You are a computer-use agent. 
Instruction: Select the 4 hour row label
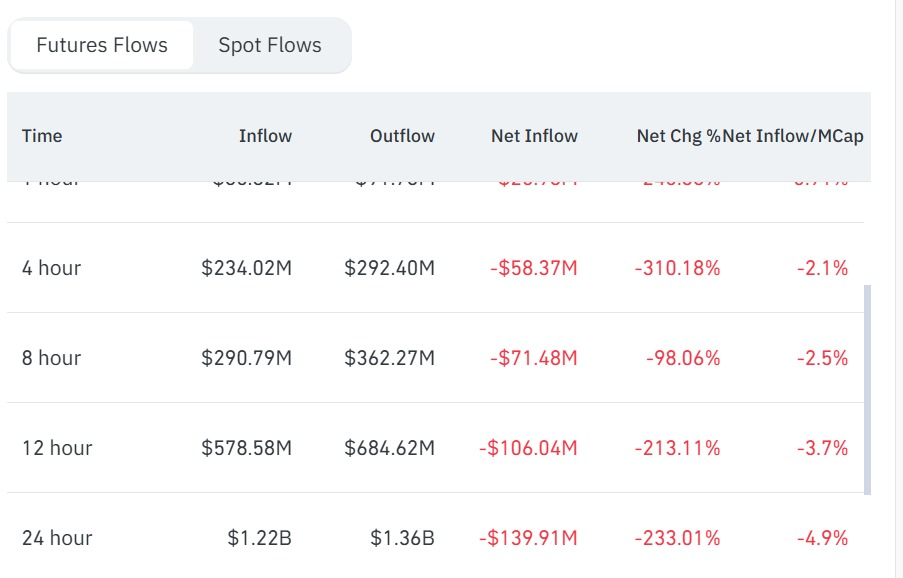click(51, 268)
